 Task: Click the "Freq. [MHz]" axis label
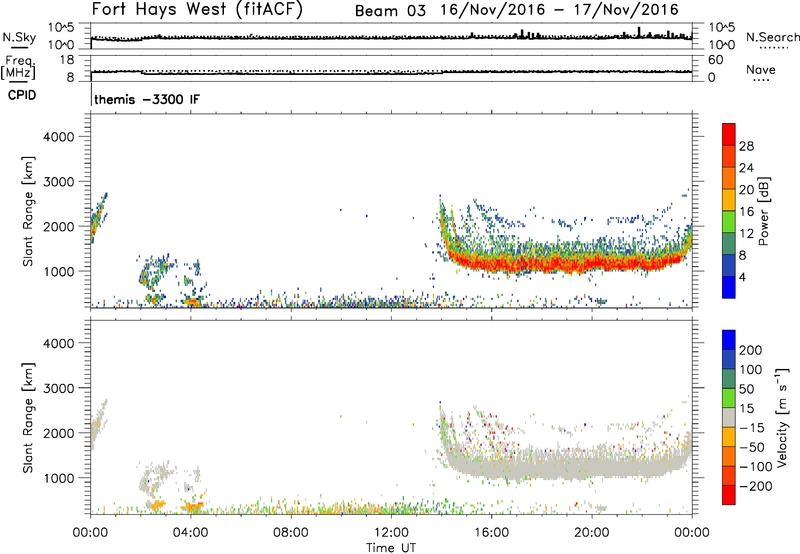pyautogui.click(x=19, y=67)
